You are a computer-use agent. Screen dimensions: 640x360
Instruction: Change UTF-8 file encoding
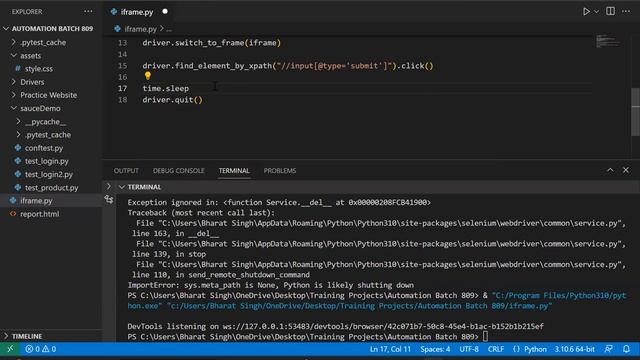pos(470,349)
